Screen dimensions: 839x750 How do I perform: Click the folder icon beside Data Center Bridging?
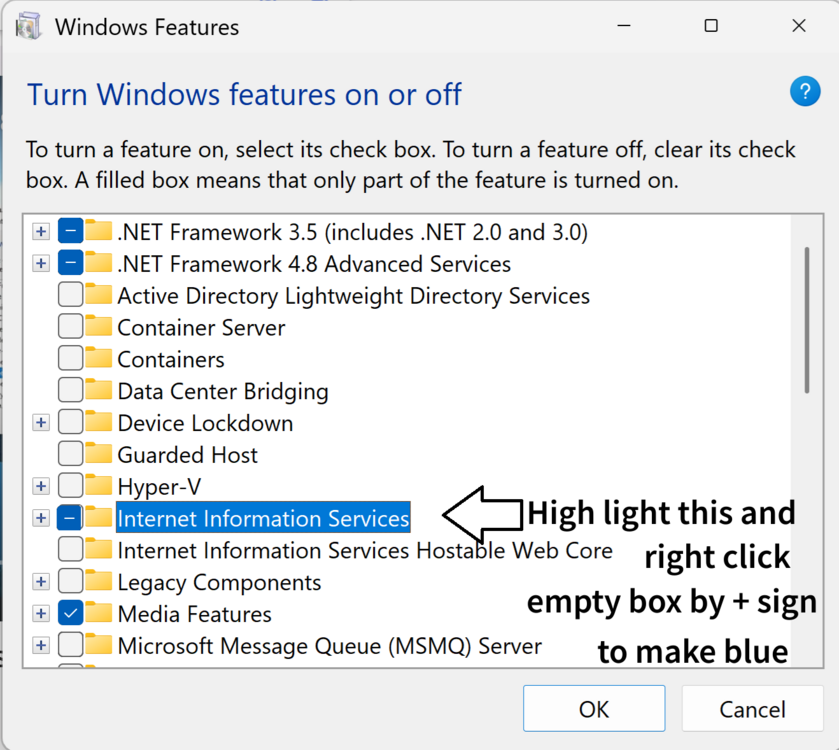pos(98,391)
